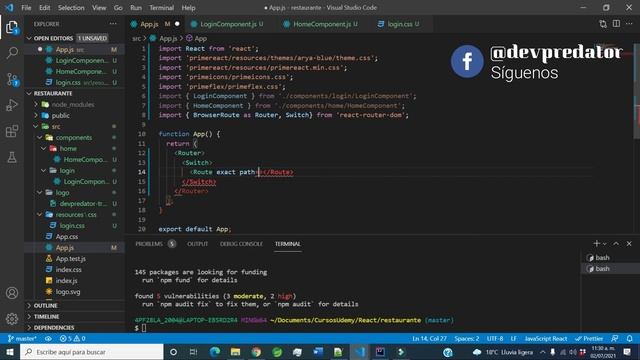Click Spaces: 2 indentation setting
The width and height of the screenshot is (640, 360).
467,338
